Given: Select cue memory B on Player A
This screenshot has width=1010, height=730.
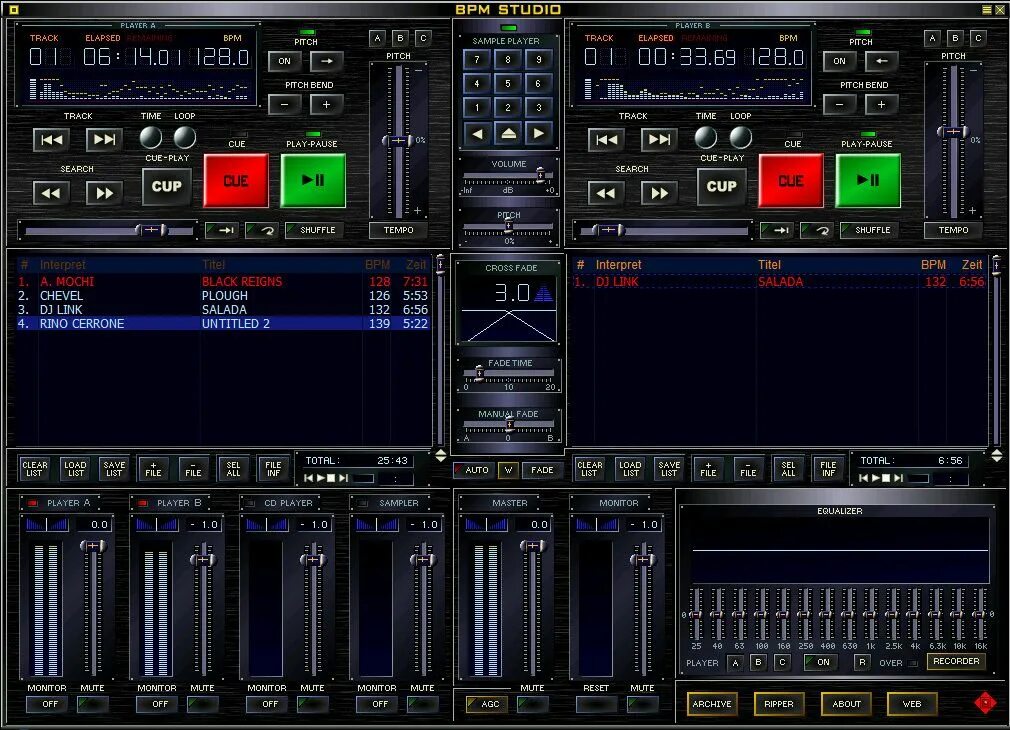Looking at the screenshot, I should tap(400, 38).
